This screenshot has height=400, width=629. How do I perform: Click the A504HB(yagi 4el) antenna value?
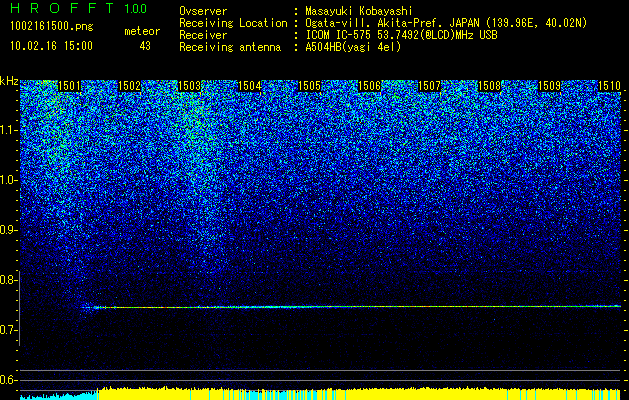[353, 47]
